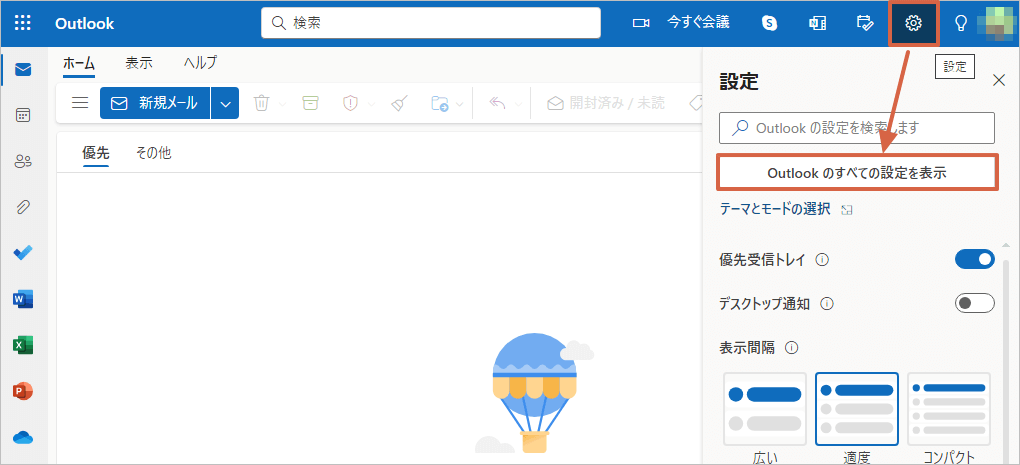
Task: Click 今すぐ会議 in header
Action: click(698, 22)
